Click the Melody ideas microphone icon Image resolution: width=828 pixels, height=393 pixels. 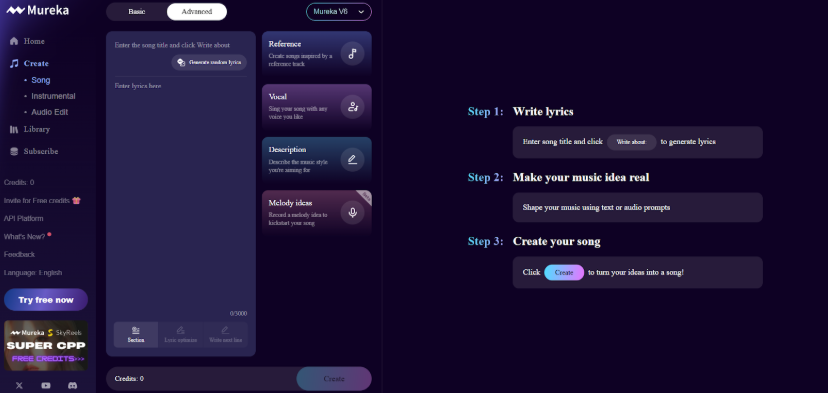pos(352,212)
